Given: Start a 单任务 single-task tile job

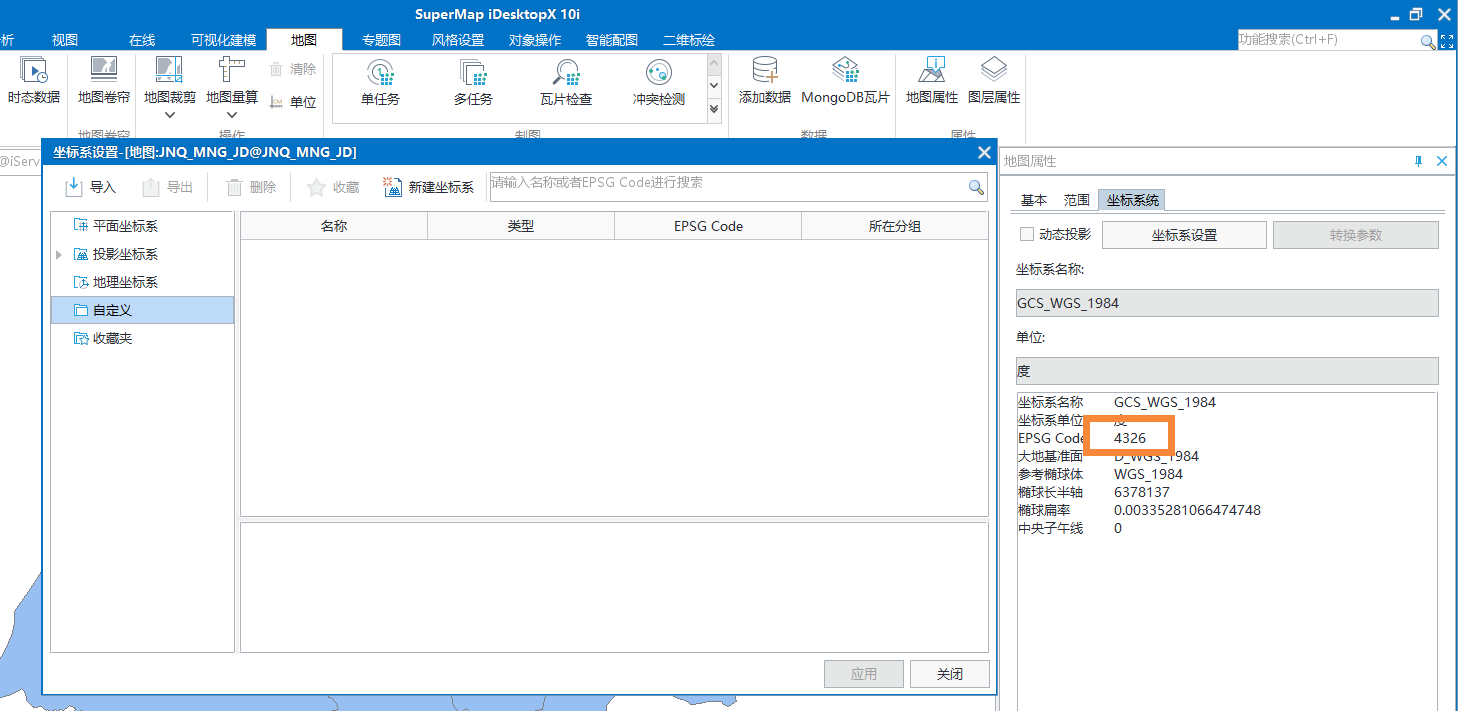Looking at the screenshot, I should pos(380,83).
